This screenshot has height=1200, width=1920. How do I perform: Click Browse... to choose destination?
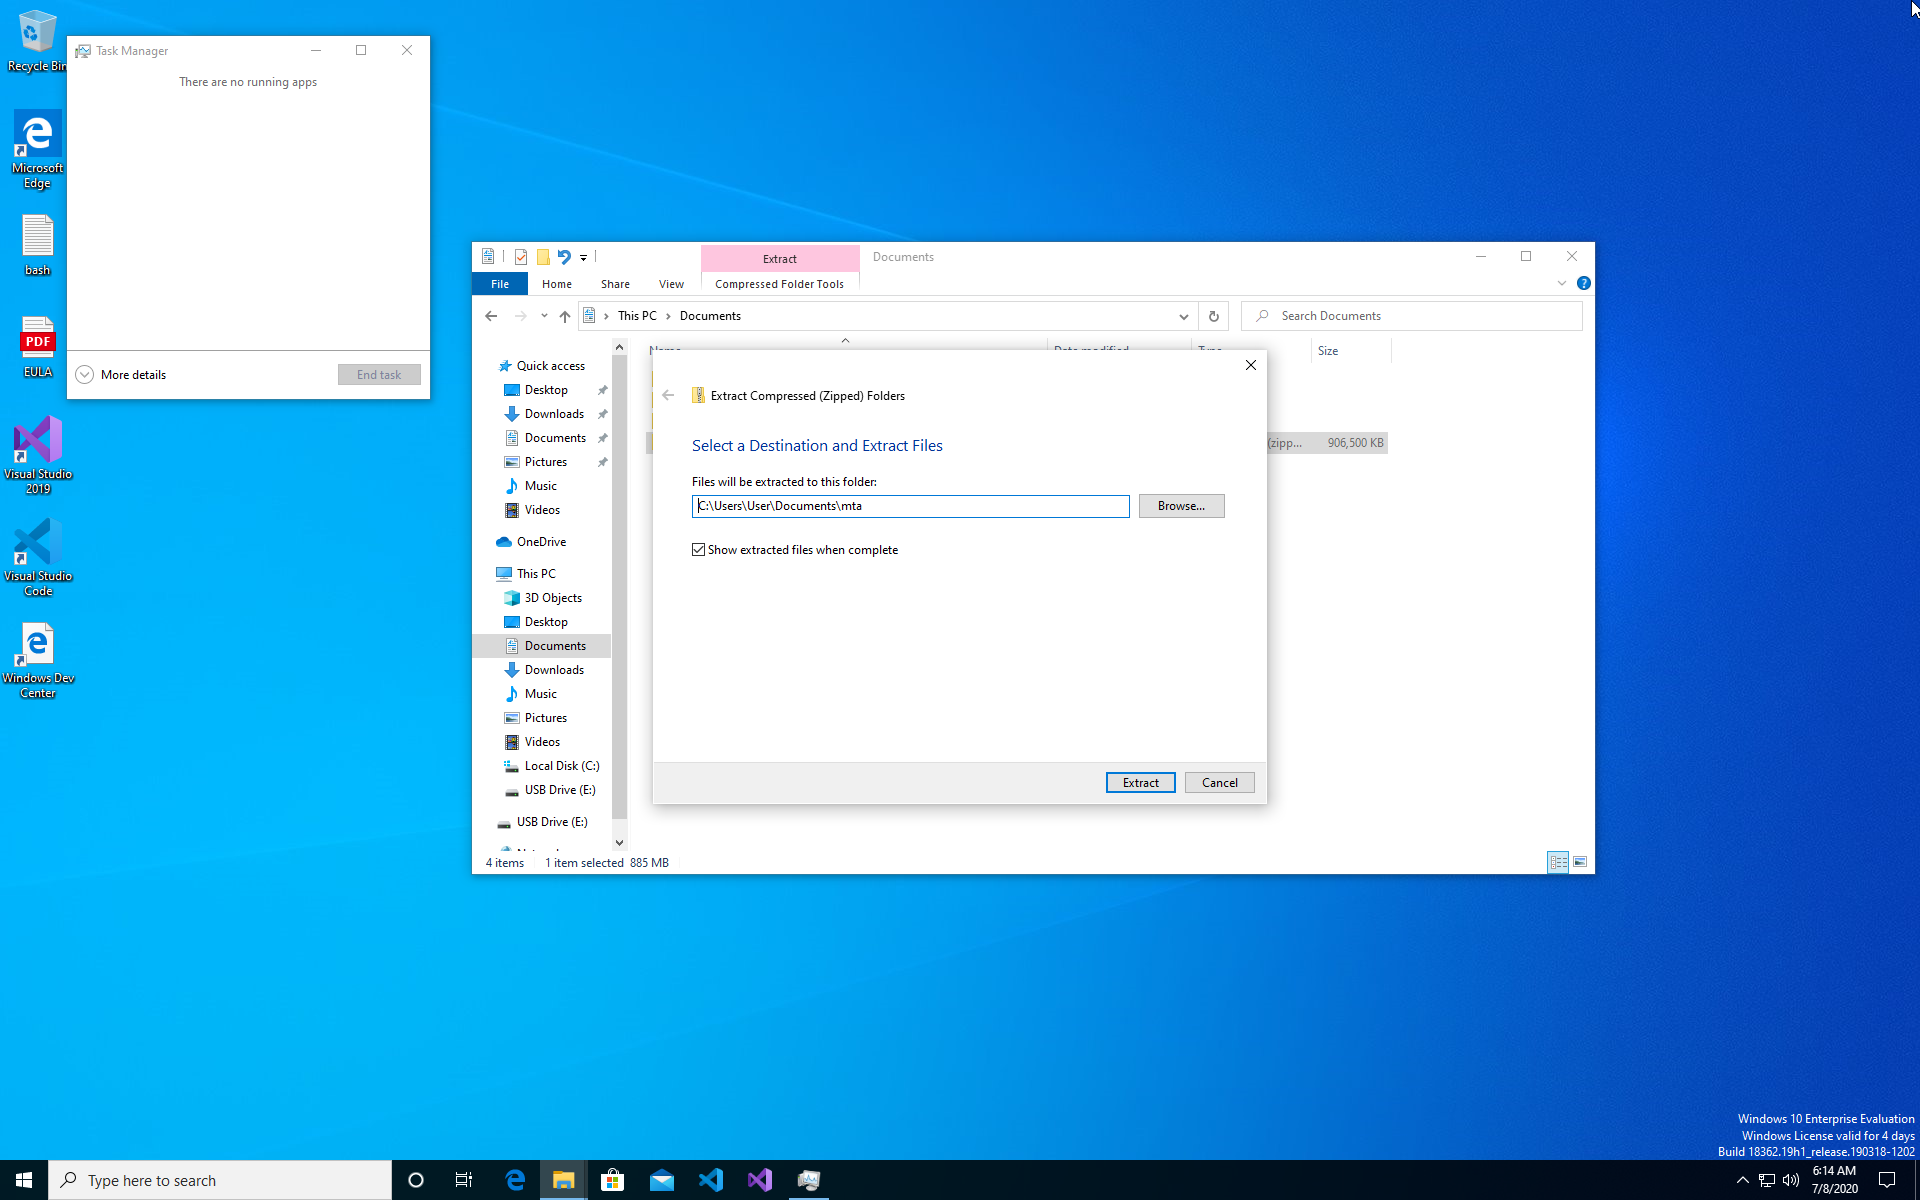[1181, 506]
